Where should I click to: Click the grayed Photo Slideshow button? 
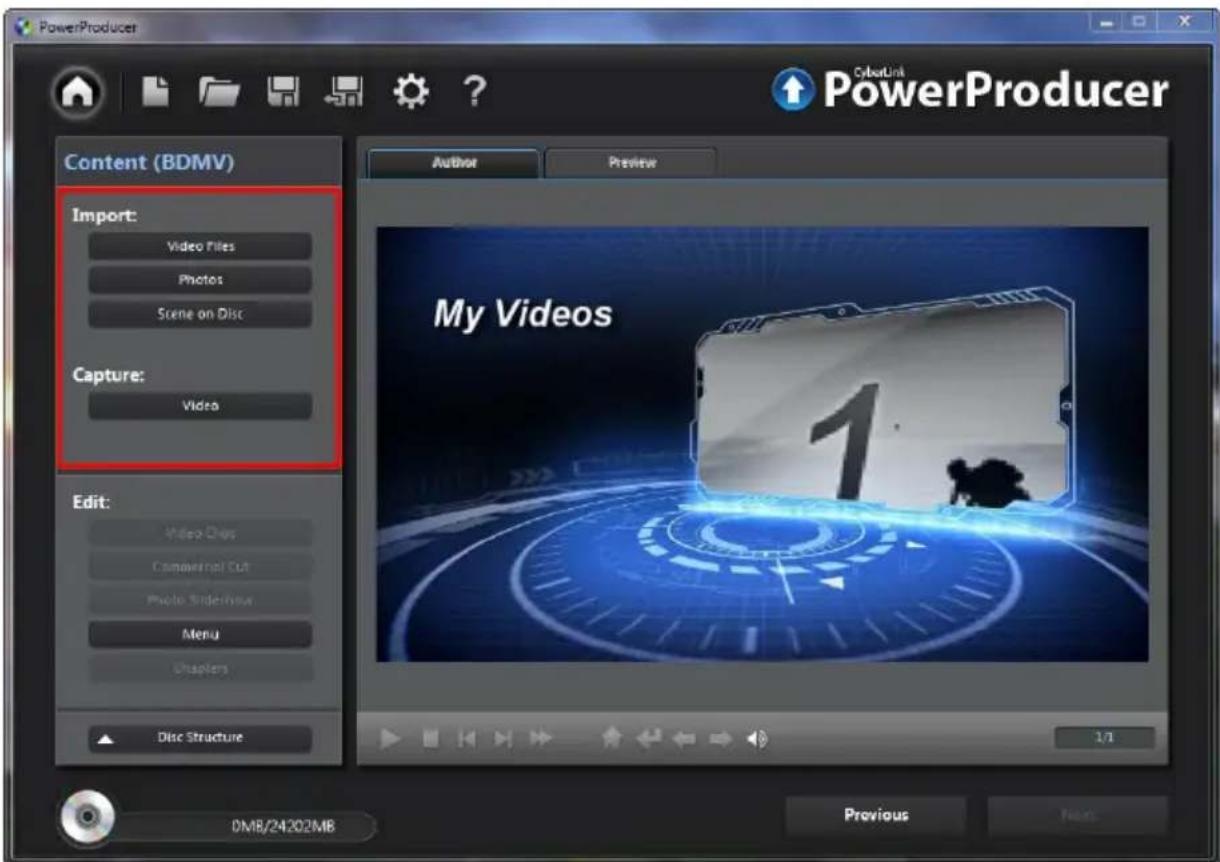[x=200, y=601]
